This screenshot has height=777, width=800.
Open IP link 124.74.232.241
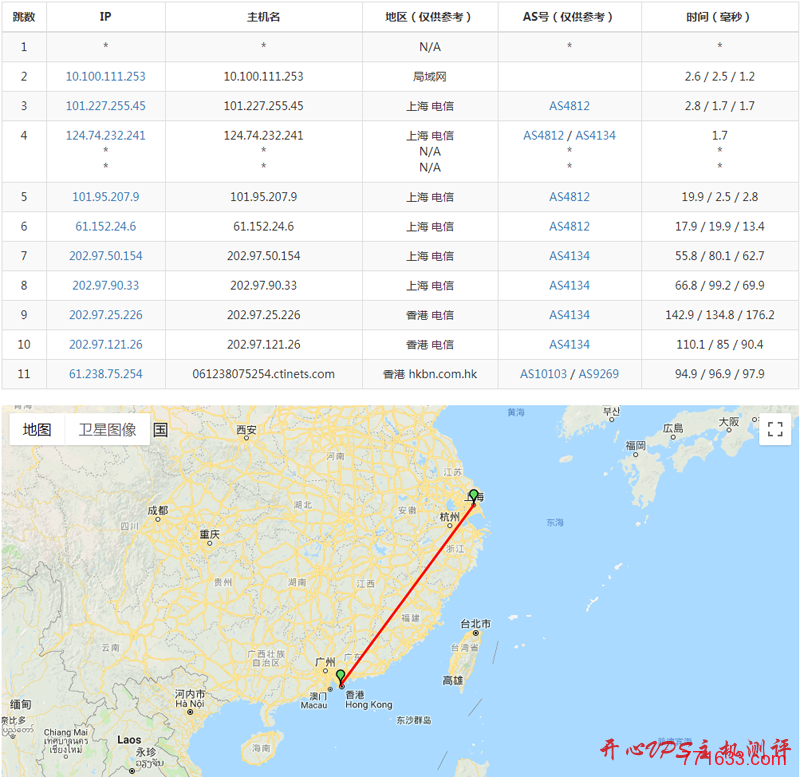pyautogui.click(x=106, y=136)
